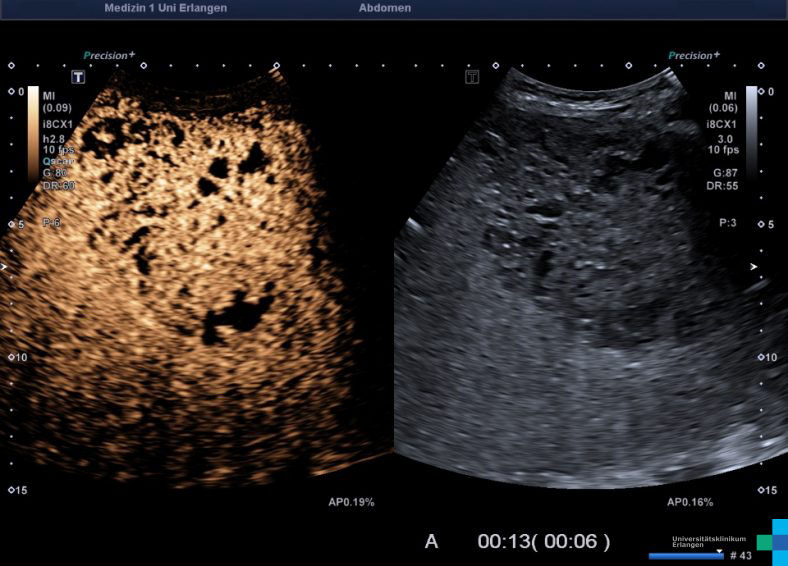Click the contrast timer 00:13 readout
The height and width of the screenshot is (566, 788).
[x=502, y=542]
